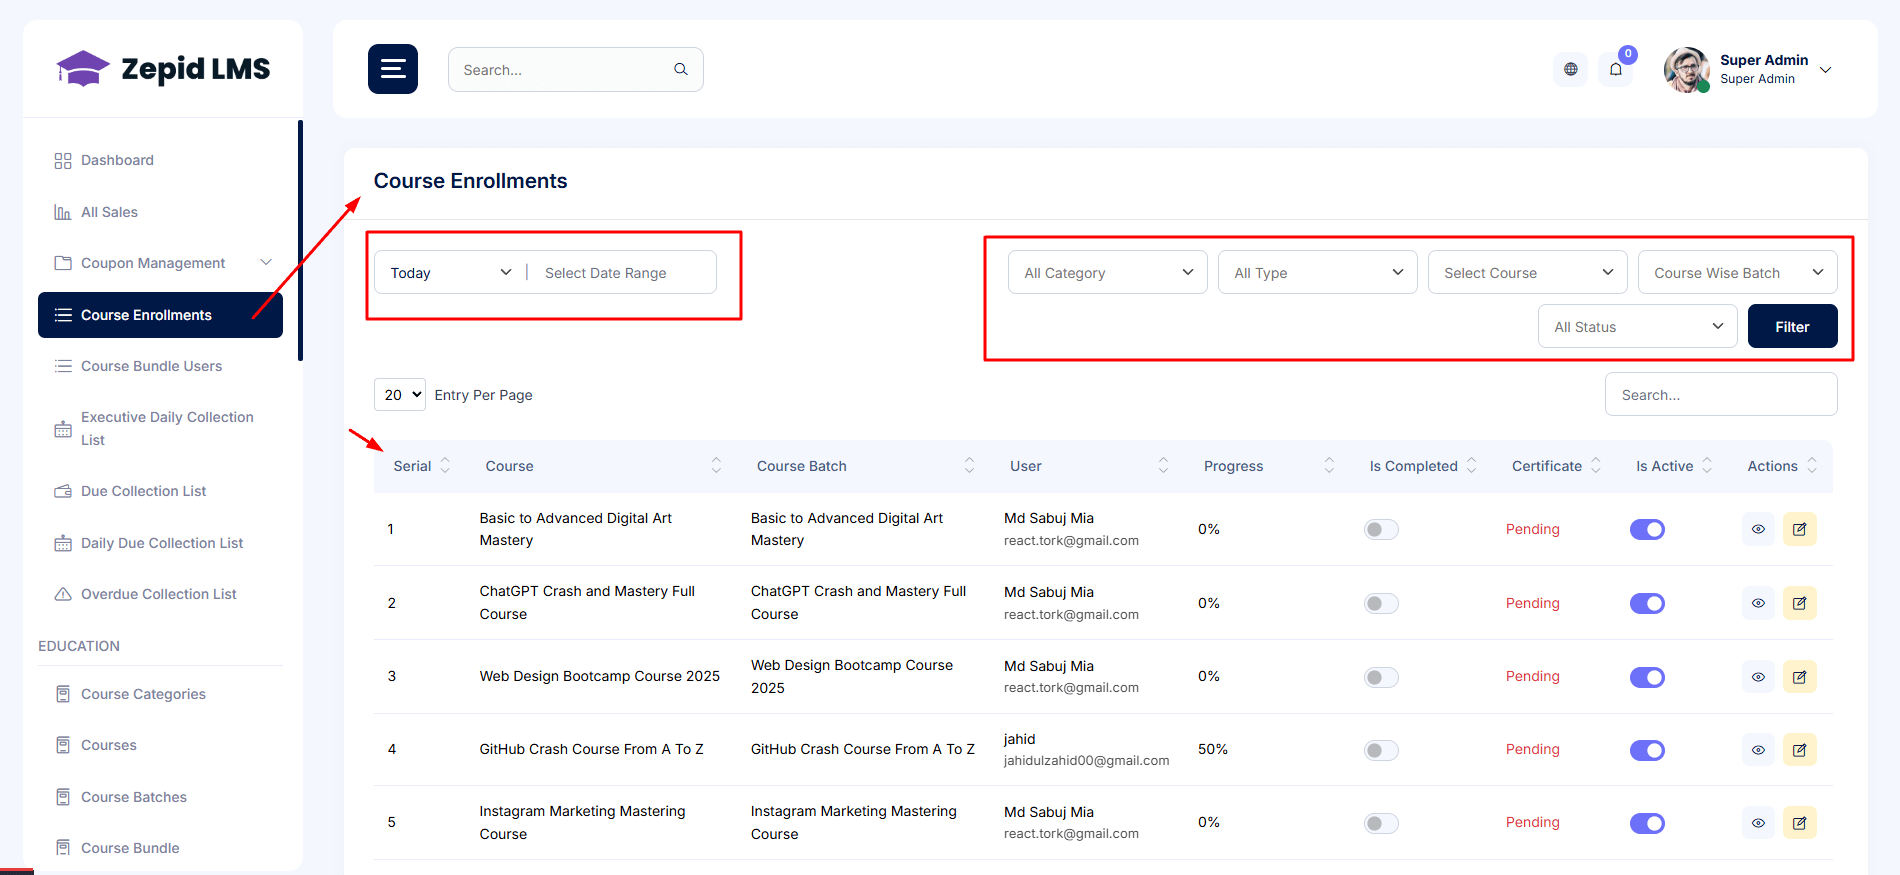Disable Is Active for Basic to Advanced Digital Art
Image resolution: width=1900 pixels, height=875 pixels.
coord(1647,529)
